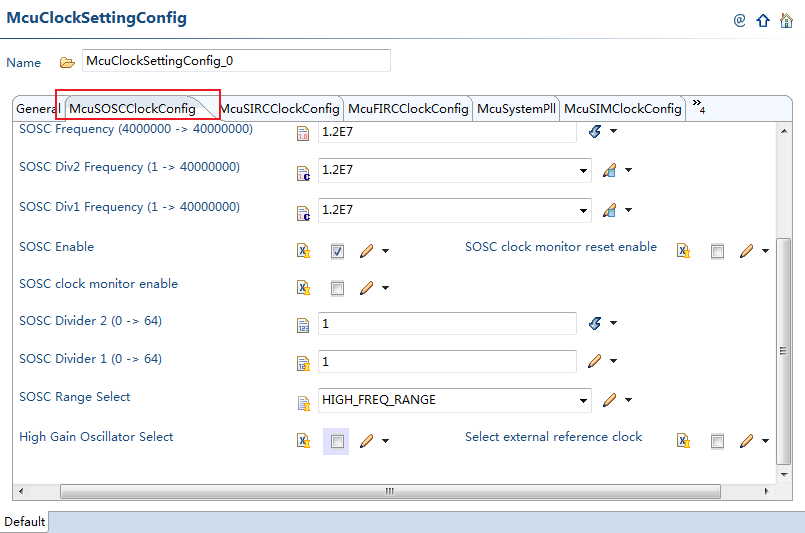Open the SOSC Range Select combo box

tap(583, 401)
